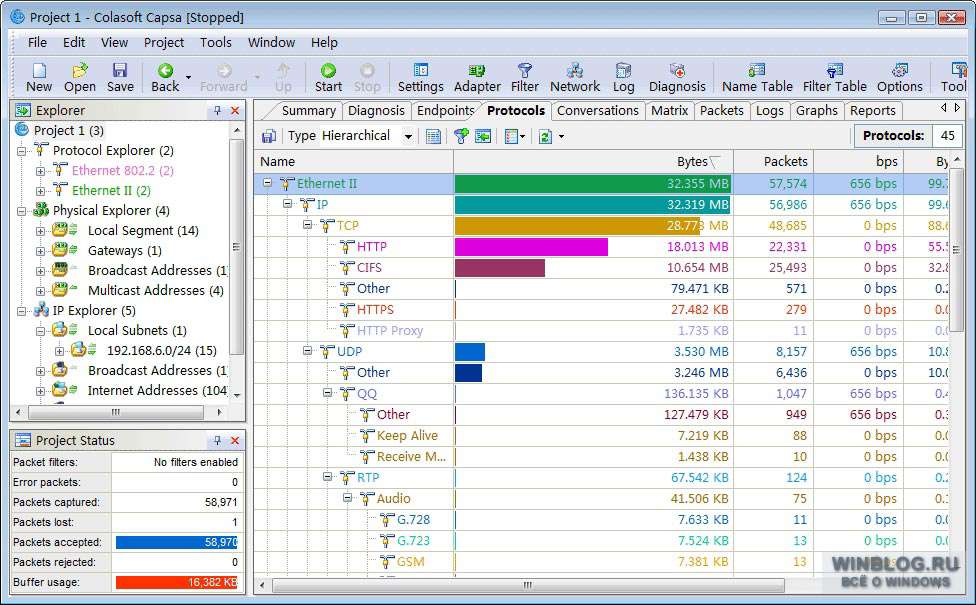Open the Network profile icon
Screen dimensions: 976x605
pos(575,71)
